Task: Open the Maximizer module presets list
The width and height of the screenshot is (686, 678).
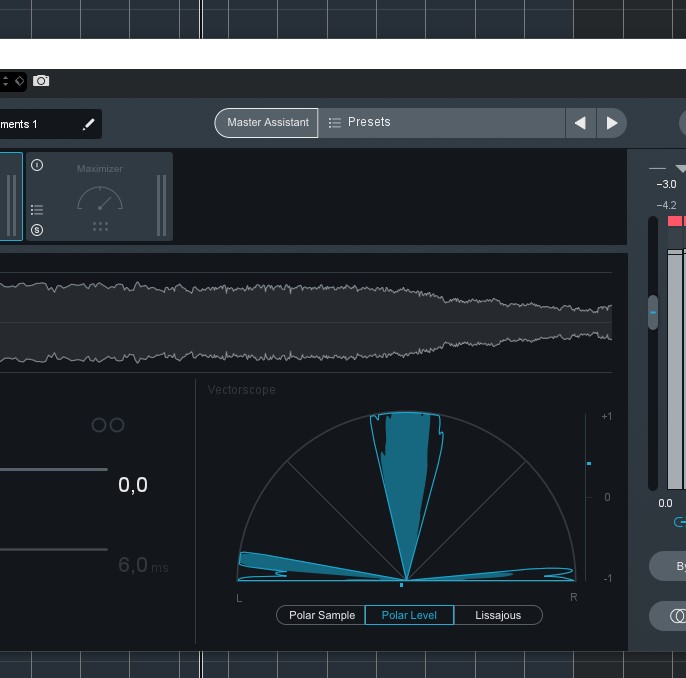Action: (37, 210)
